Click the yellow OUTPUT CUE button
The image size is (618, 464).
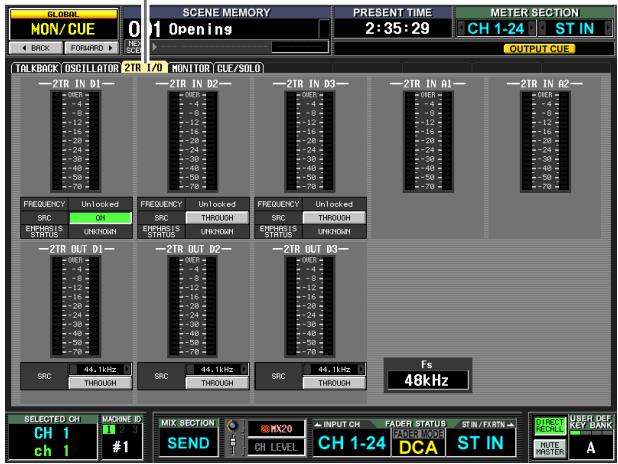(x=539, y=49)
